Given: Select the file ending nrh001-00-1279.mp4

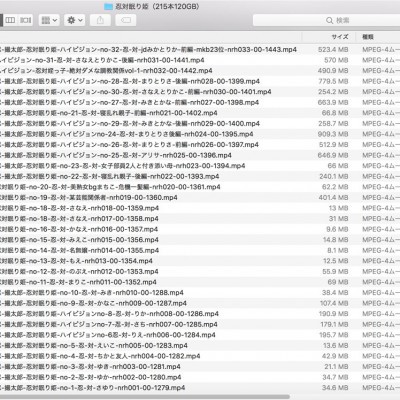Looking at the screenshot, I should point(200,388).
